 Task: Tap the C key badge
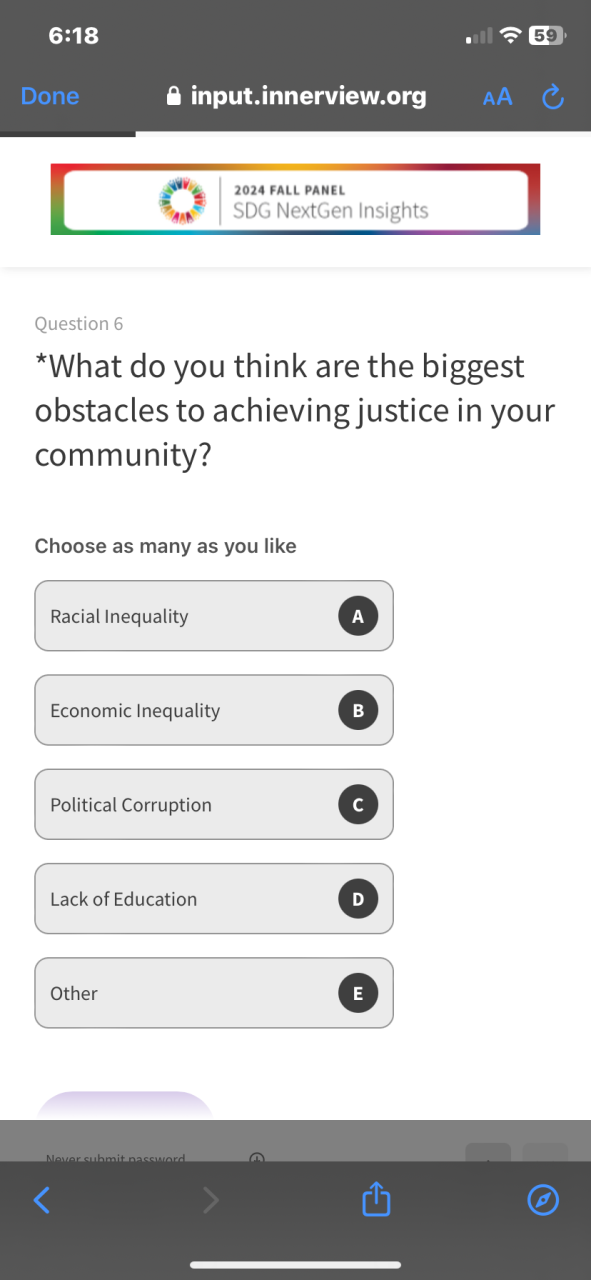point(358,805)
